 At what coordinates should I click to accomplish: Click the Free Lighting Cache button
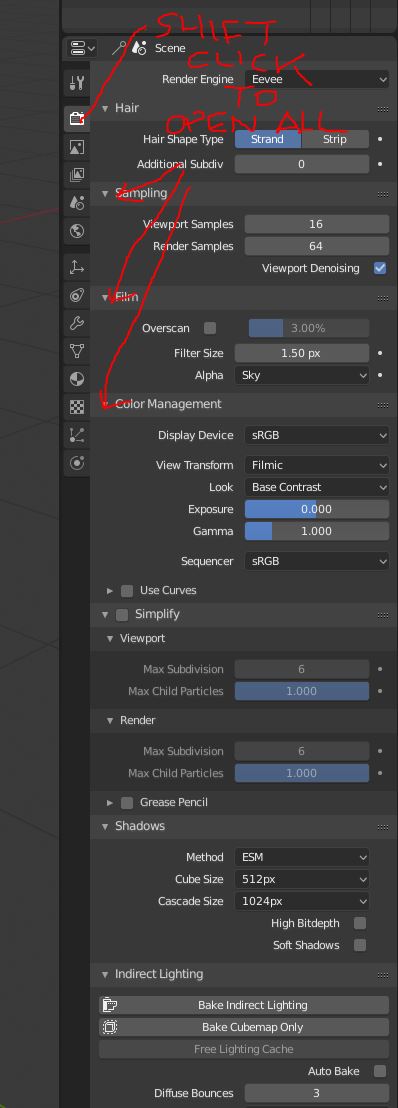click(244, 1049)
